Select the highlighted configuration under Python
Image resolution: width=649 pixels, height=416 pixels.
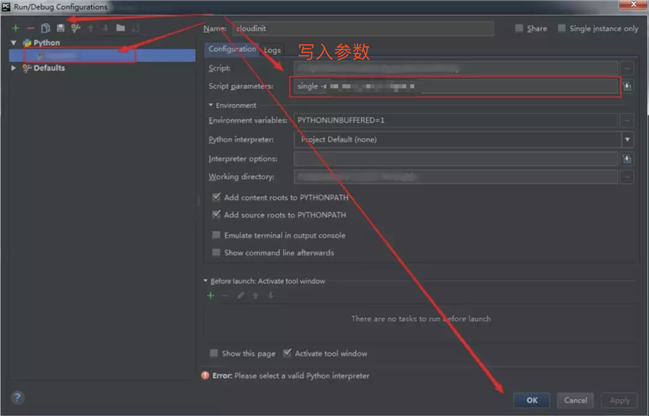pyautogui.click(x=102, y=55)
